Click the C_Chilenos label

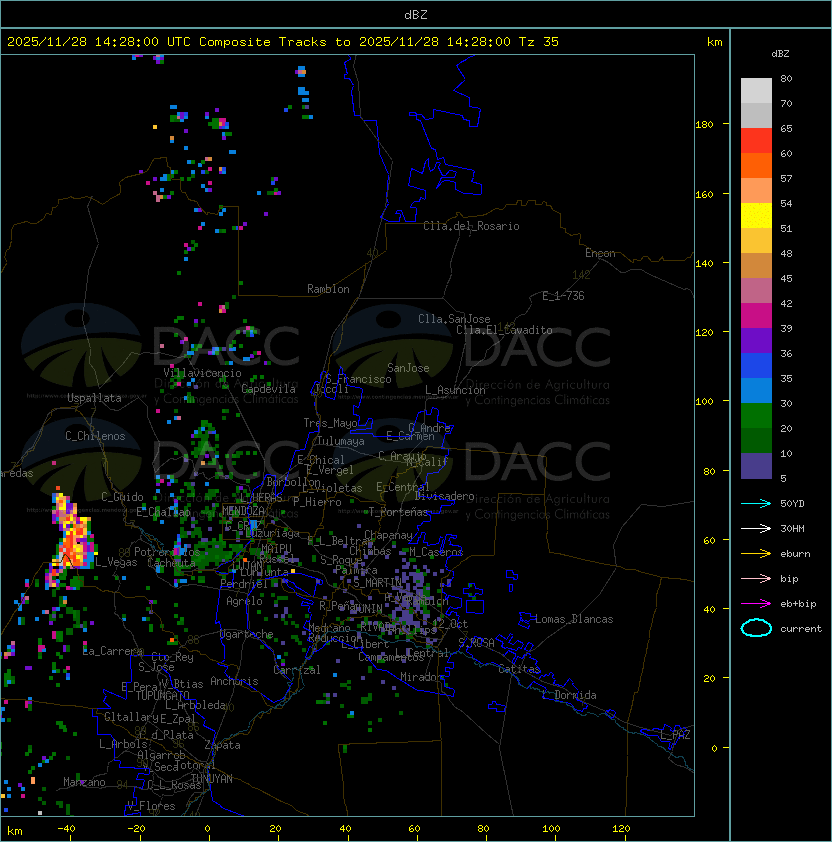[x=95, y=436]
